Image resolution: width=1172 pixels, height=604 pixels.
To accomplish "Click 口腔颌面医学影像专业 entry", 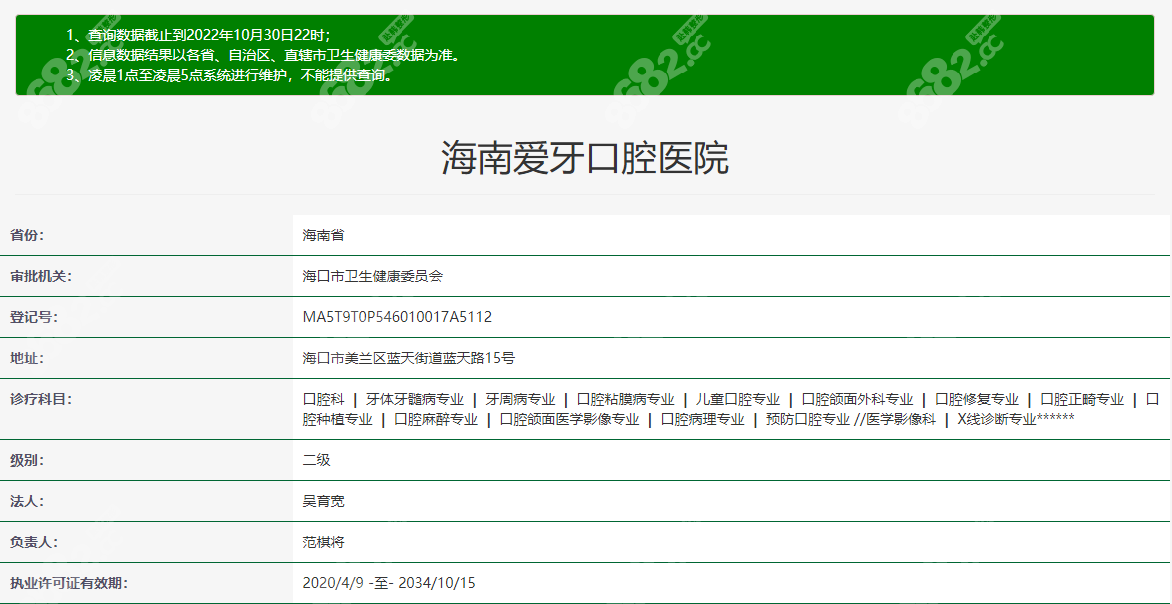I will (x=570, y=419).
